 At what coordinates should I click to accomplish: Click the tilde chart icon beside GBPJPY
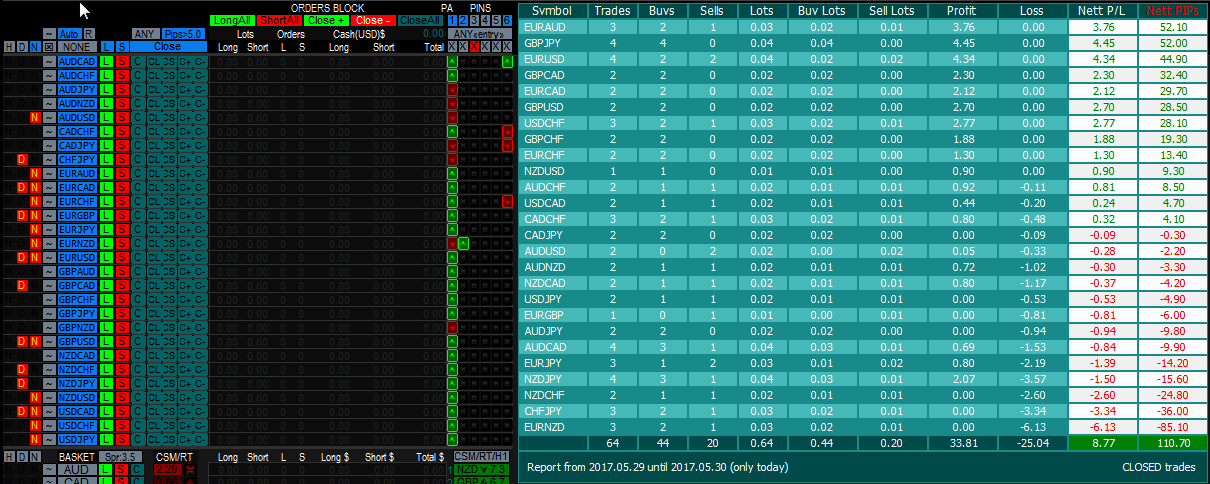tap(49, 313)
